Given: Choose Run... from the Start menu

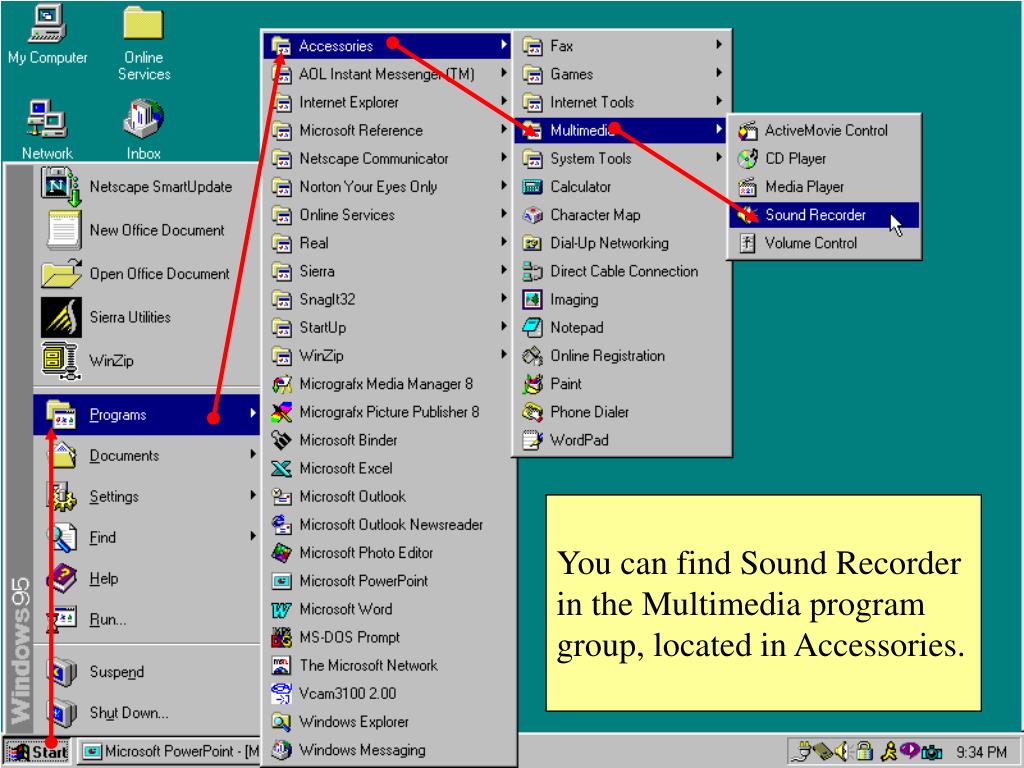Looking at the screenshot, I should [146, 619].
